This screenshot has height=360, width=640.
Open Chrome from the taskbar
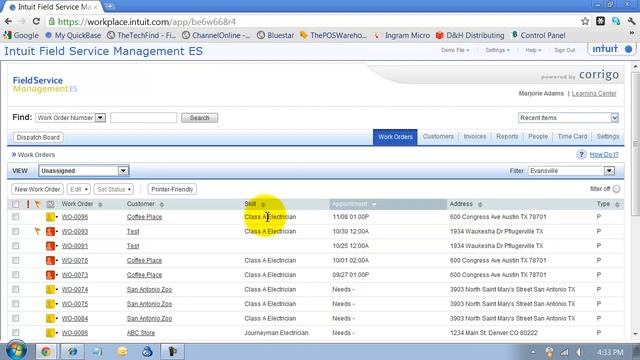click(x=45, y=351)
